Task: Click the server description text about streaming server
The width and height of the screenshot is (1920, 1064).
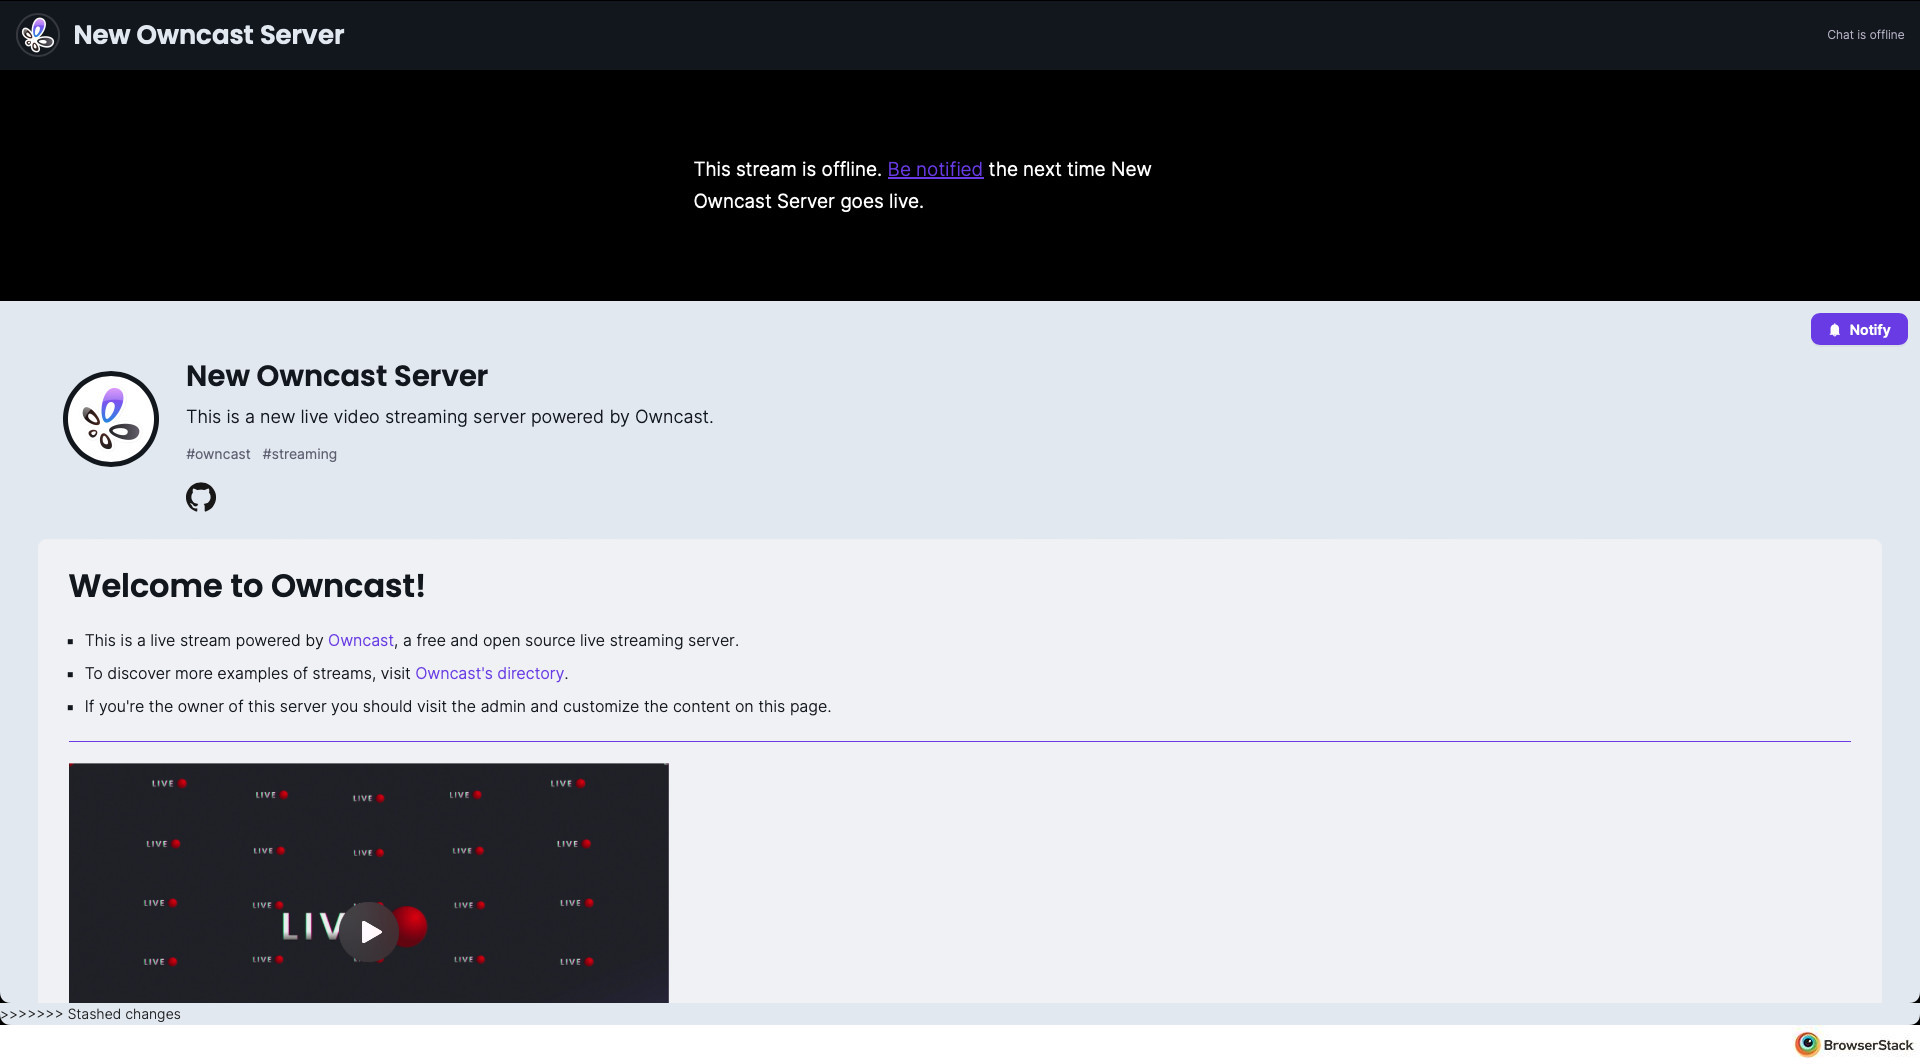Action: (x=450, y=417)
